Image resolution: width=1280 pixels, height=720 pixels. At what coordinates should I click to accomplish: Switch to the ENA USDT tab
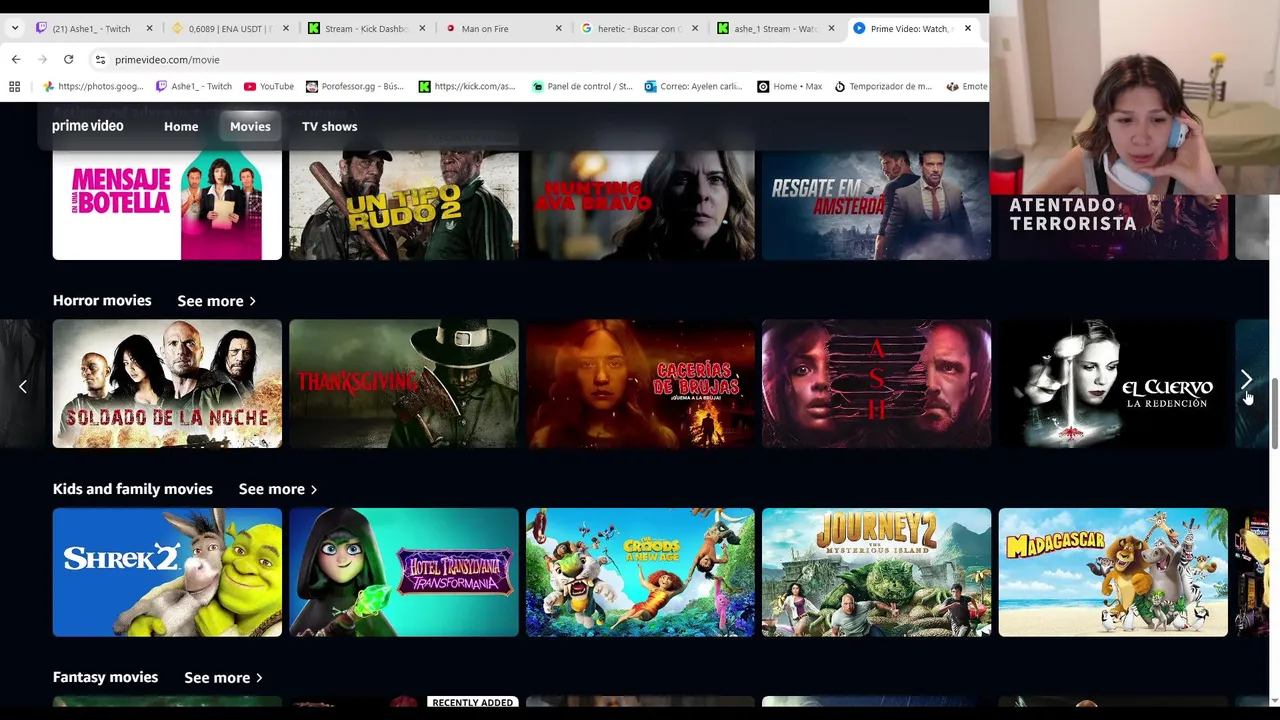pos(229,28)
